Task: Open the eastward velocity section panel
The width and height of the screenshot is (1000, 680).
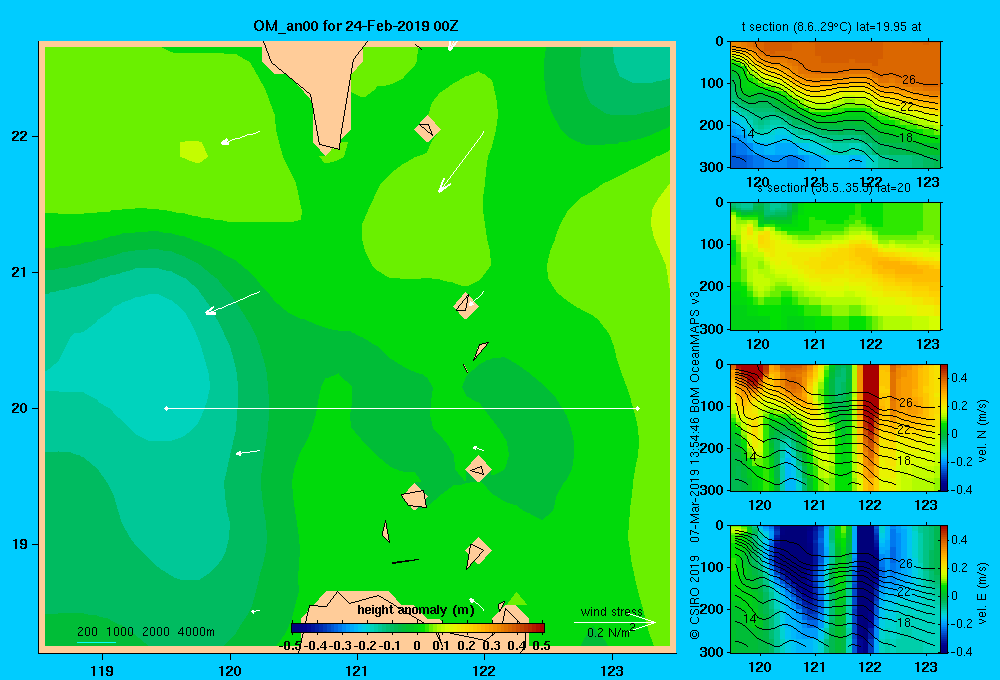Action: tap(835, 588)
